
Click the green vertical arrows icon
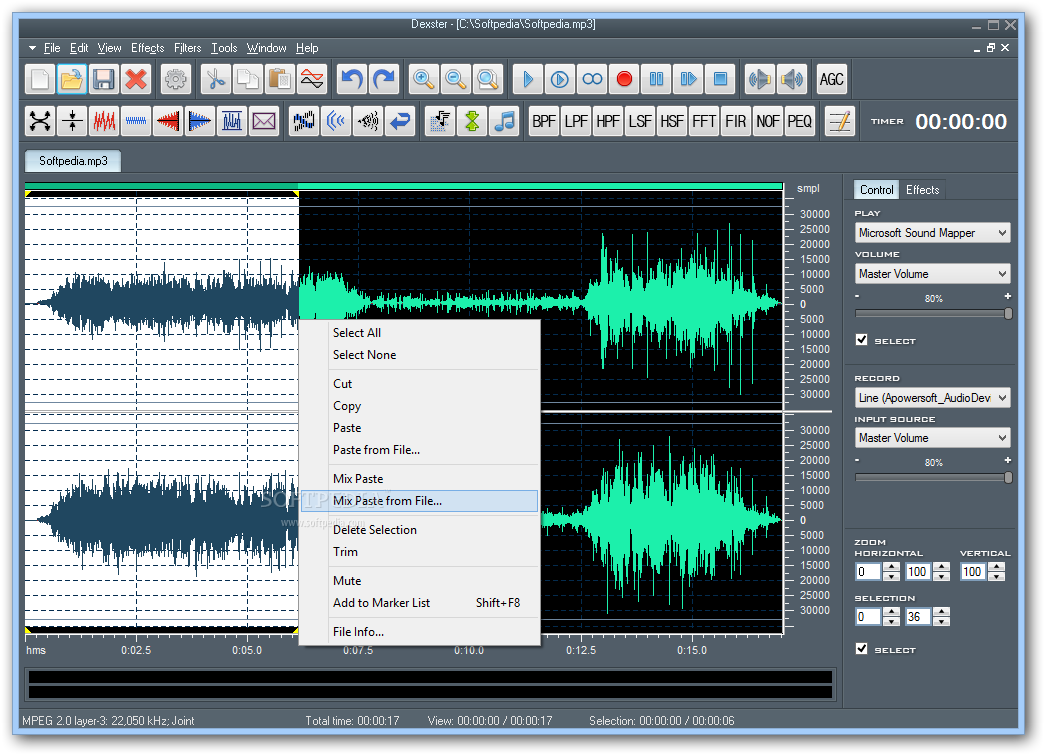[x=472, y=121]
